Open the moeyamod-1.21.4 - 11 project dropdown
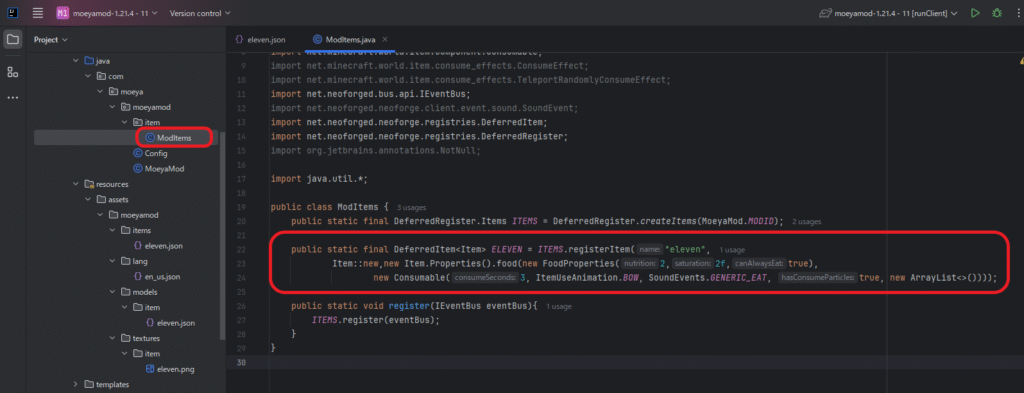This screenshot has height=393, width=1024. [x=106, y=13]
